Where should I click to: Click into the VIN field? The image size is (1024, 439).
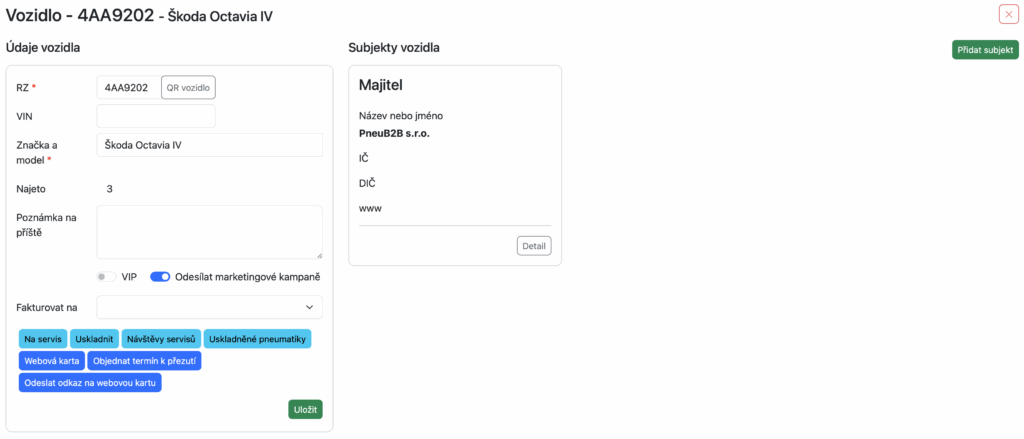pos(156,116)
